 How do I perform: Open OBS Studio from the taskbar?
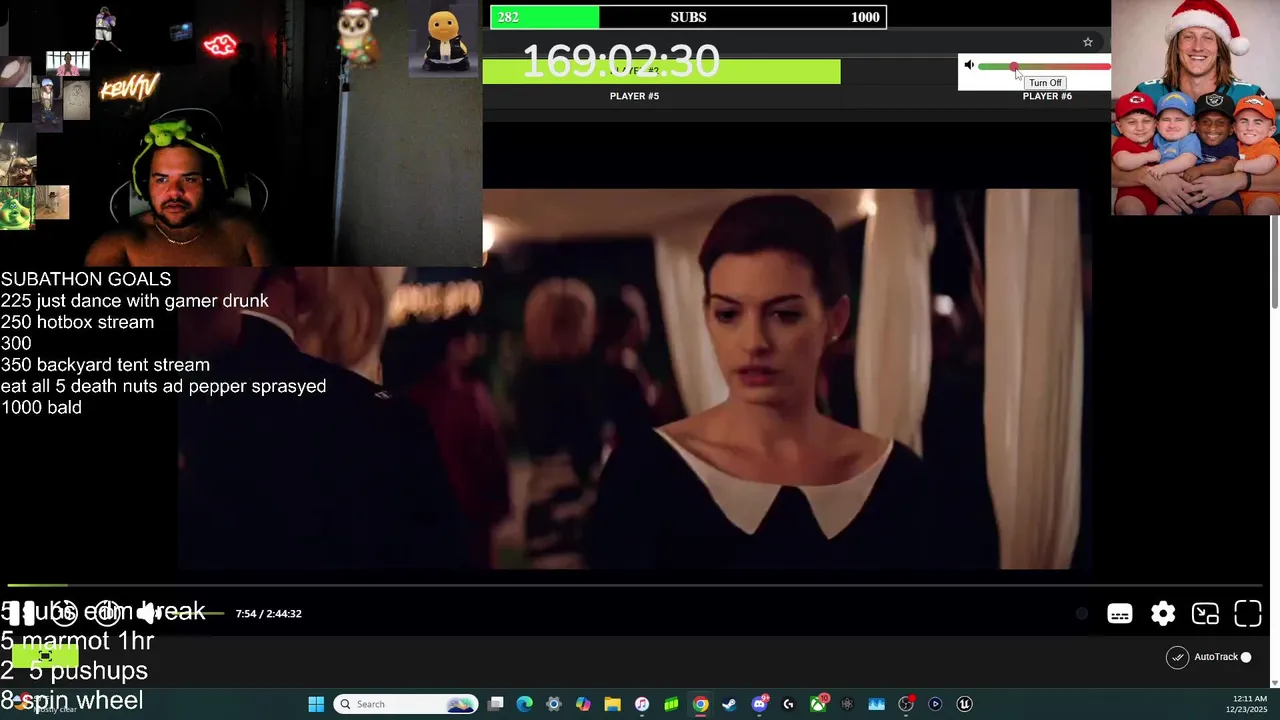tap(906, 704)
